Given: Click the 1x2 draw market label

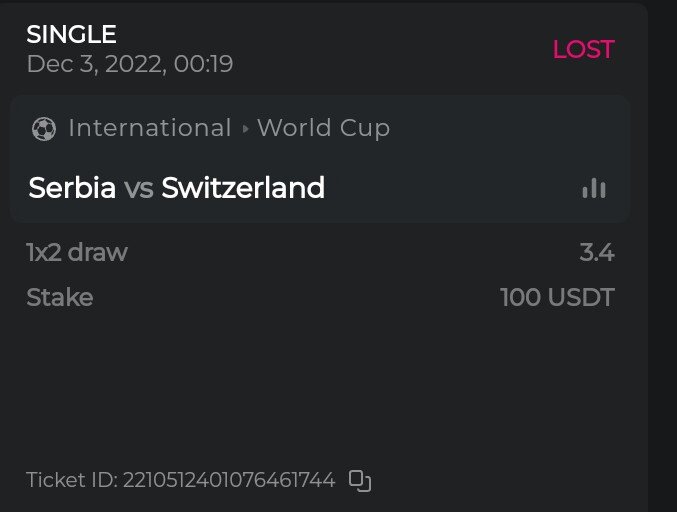Looking at the screenshot, I should [x=77, y=253].
